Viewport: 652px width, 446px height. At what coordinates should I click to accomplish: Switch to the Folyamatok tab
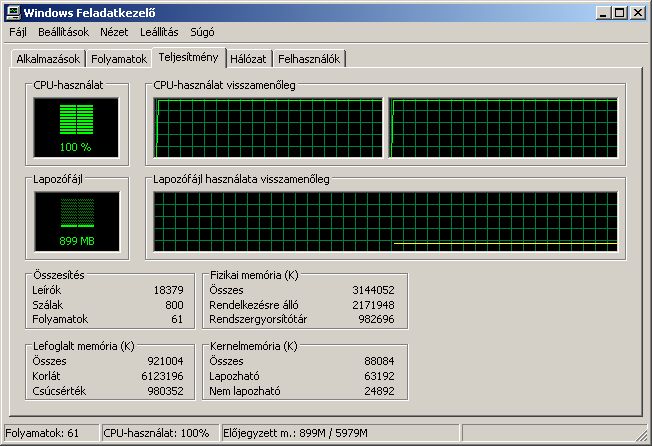(x=119, y=59)
